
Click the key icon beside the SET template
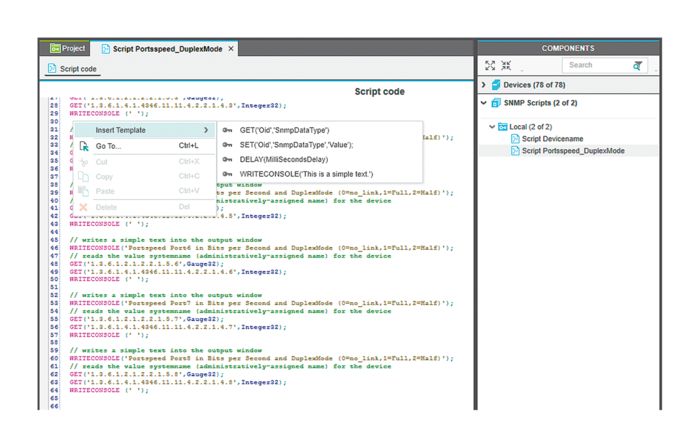coord(227,145)
